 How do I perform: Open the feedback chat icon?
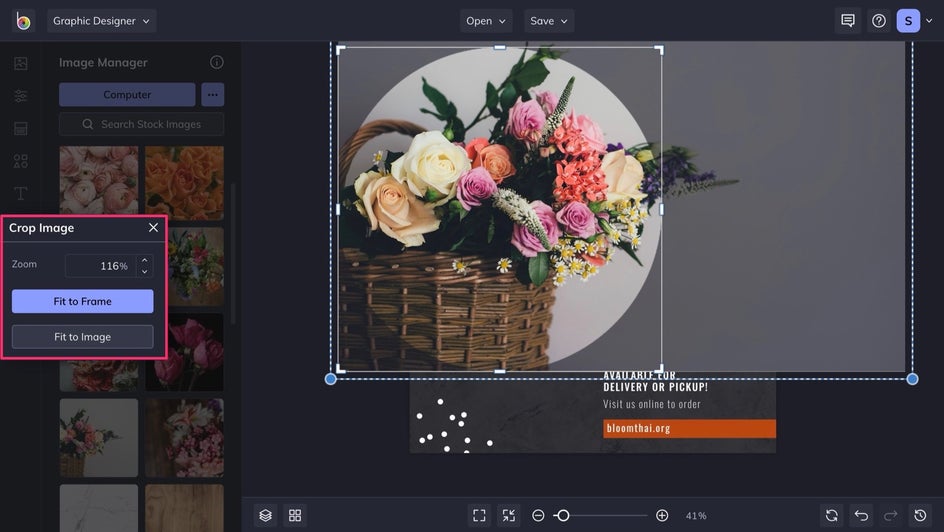[848, 21]
